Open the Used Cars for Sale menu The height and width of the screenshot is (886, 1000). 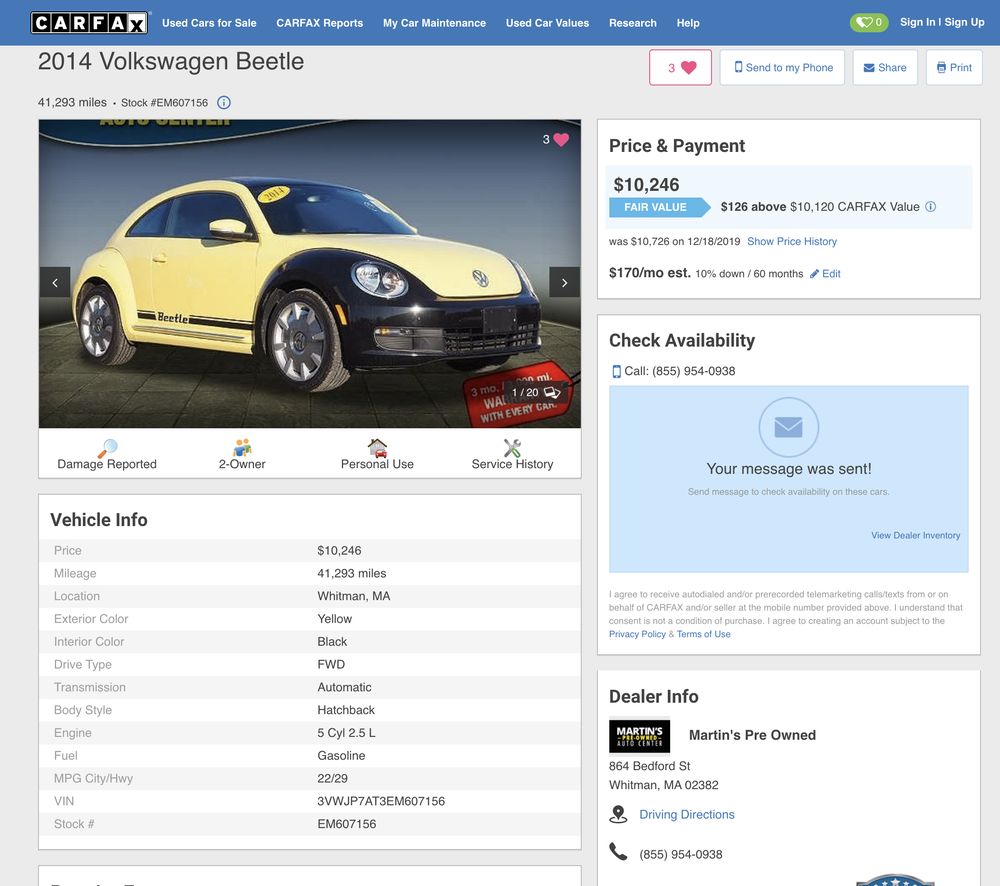click(209, 22)
